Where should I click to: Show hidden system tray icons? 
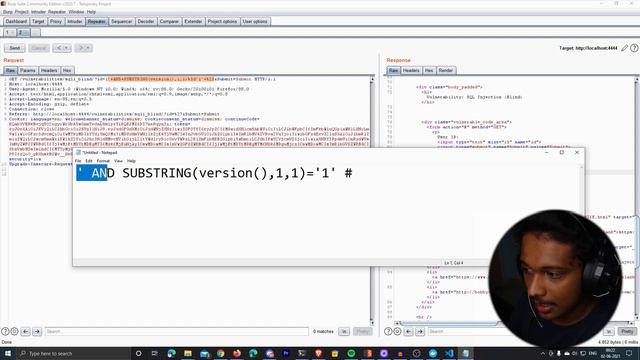[543, 353]
